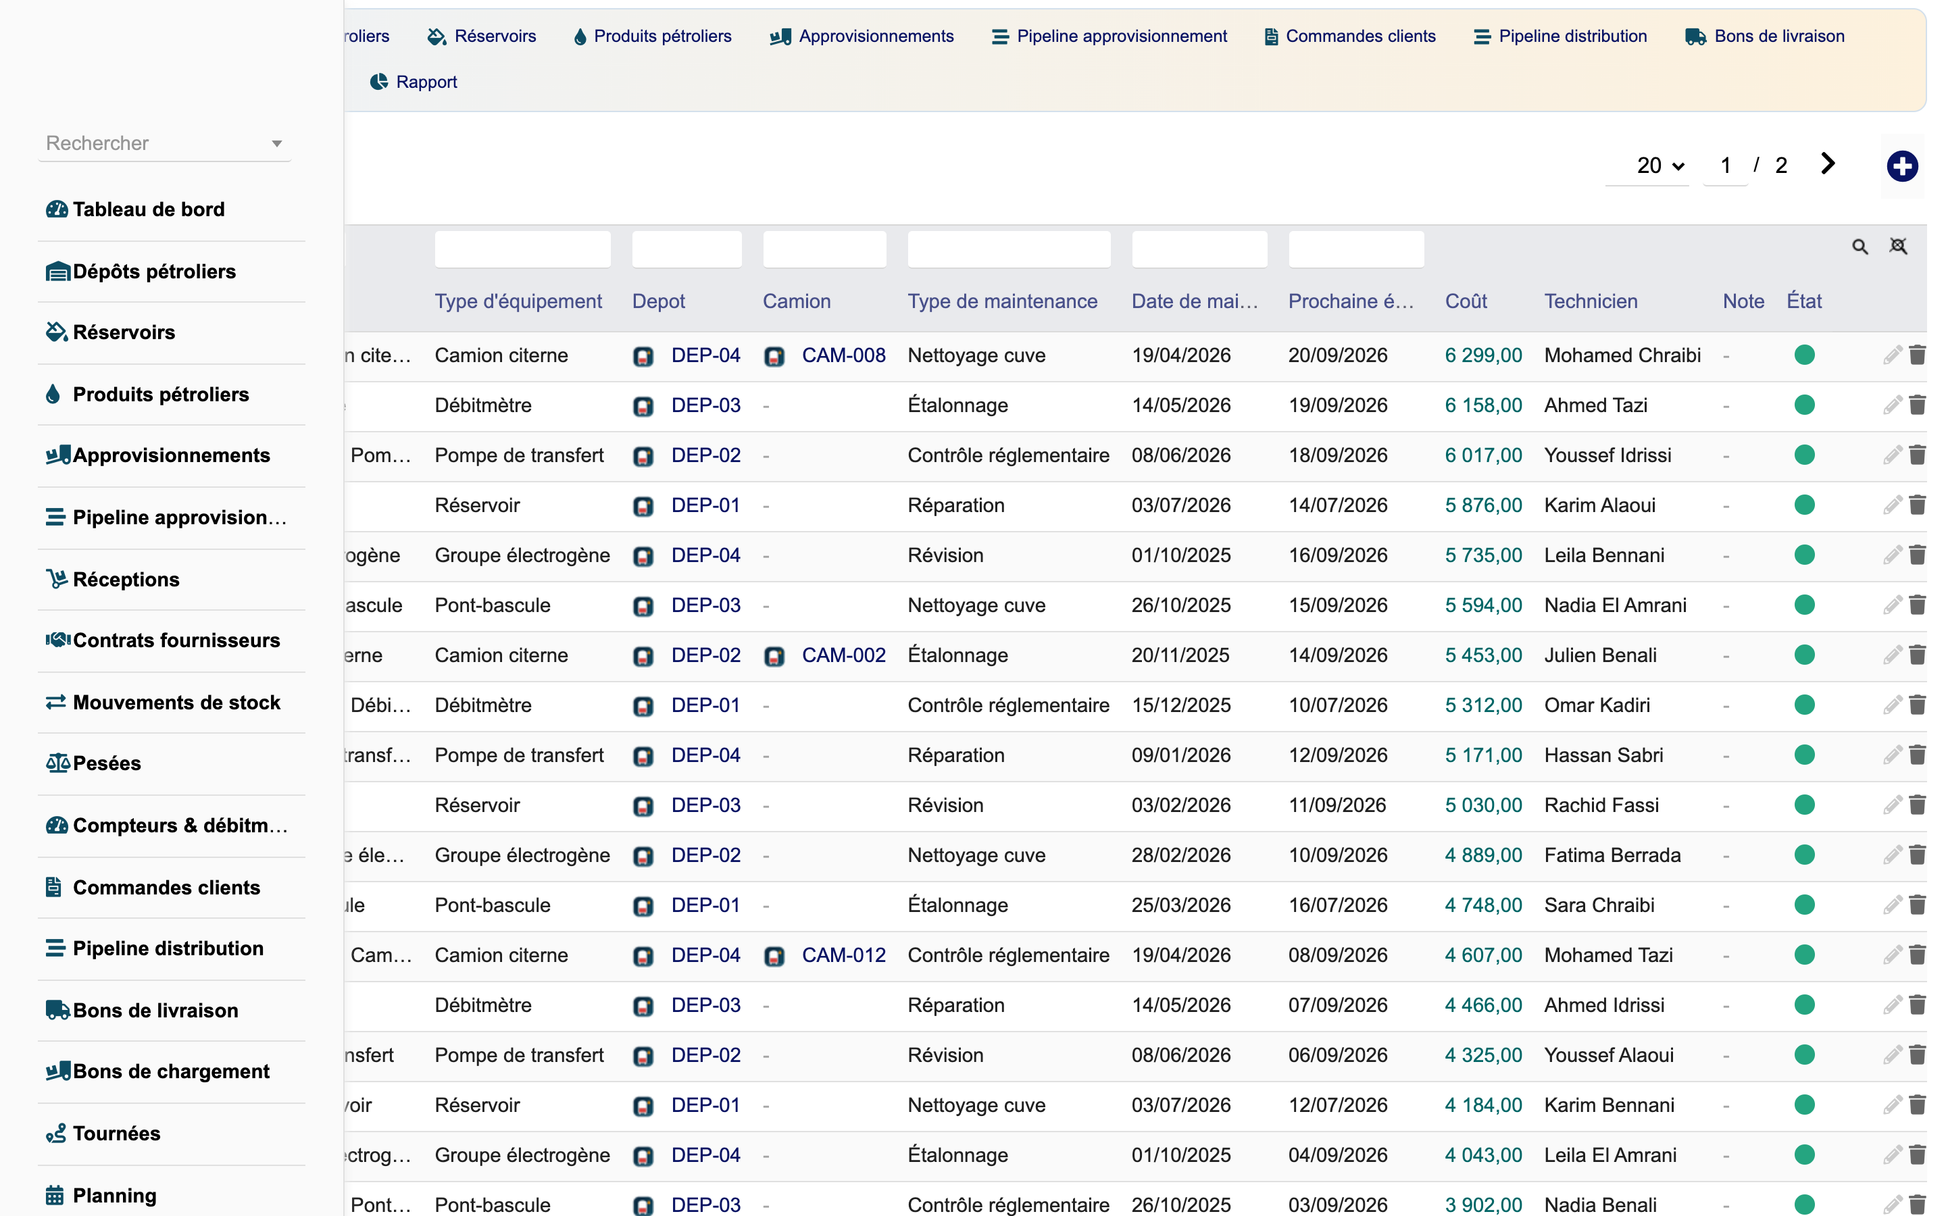Open Réservoirs tab in top menu
Image resolution: width=1946 pixels, height=1216 pixels.
[482, 36]
